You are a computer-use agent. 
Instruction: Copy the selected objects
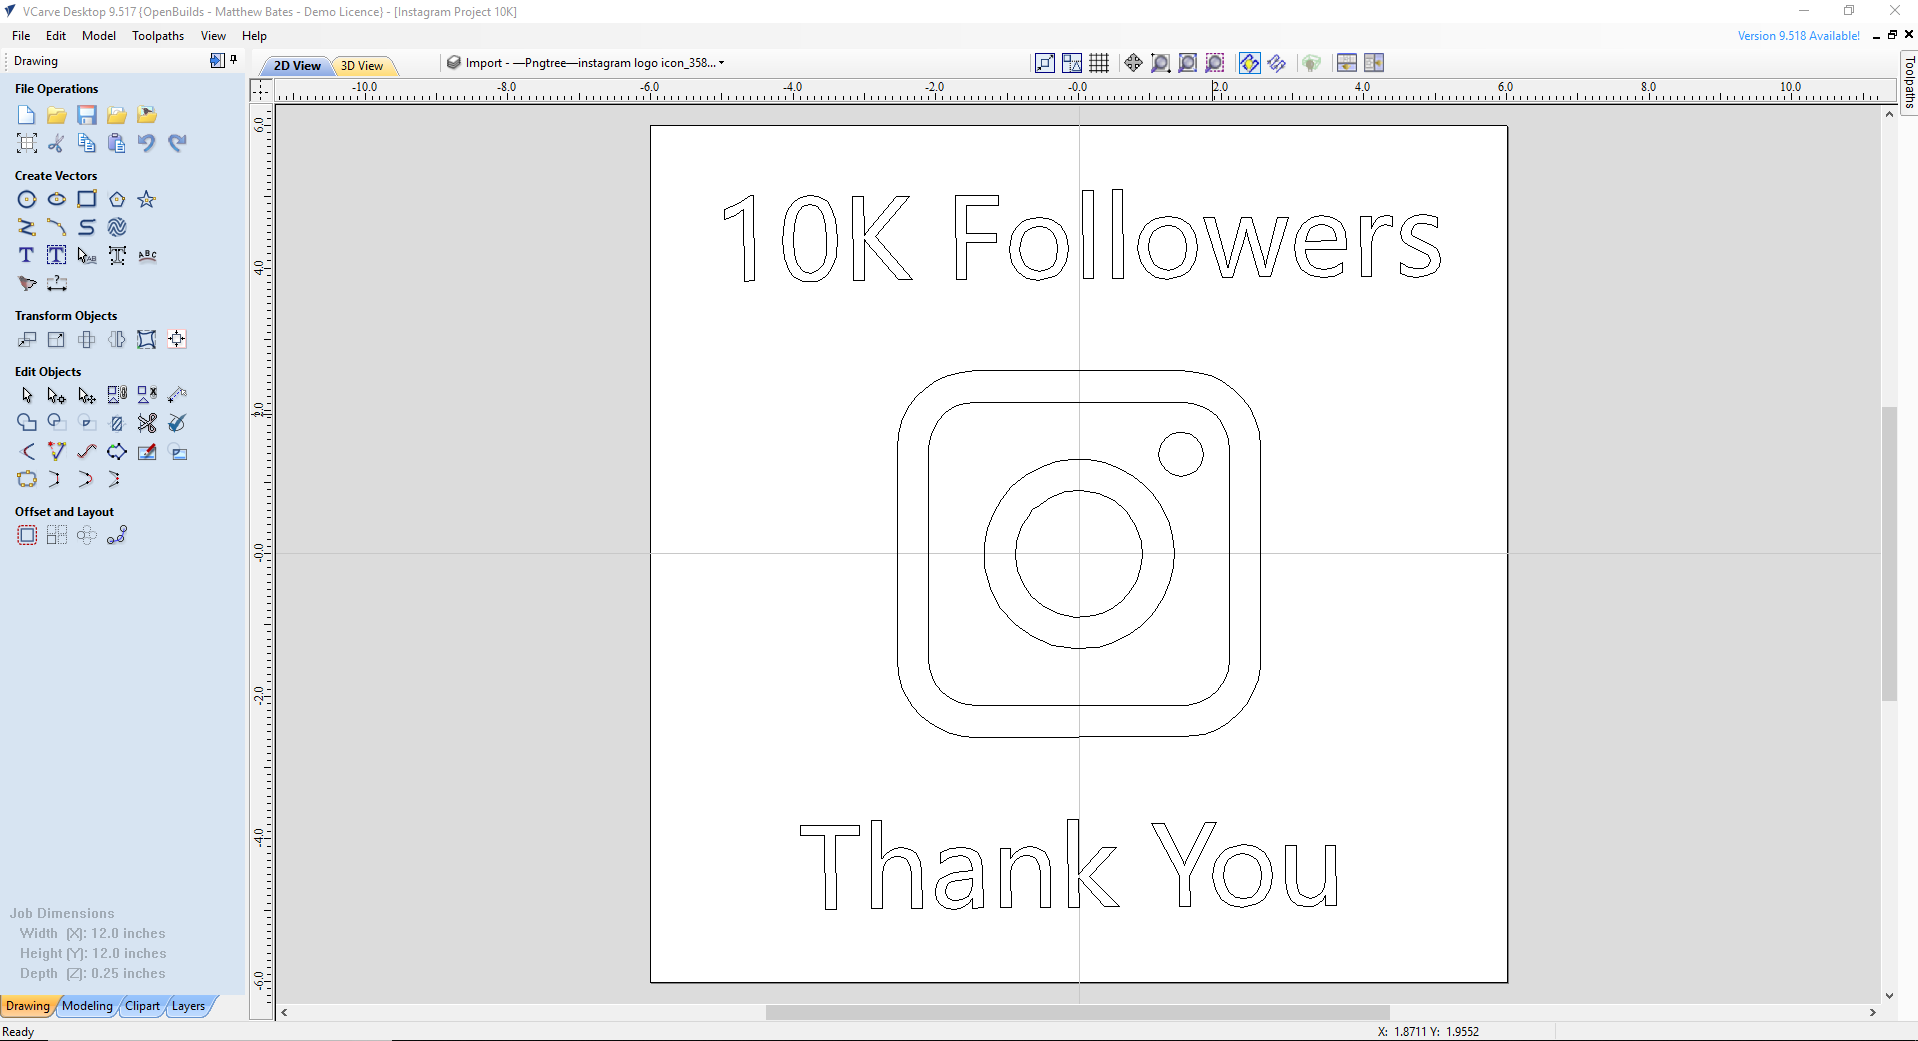(87, 143)
